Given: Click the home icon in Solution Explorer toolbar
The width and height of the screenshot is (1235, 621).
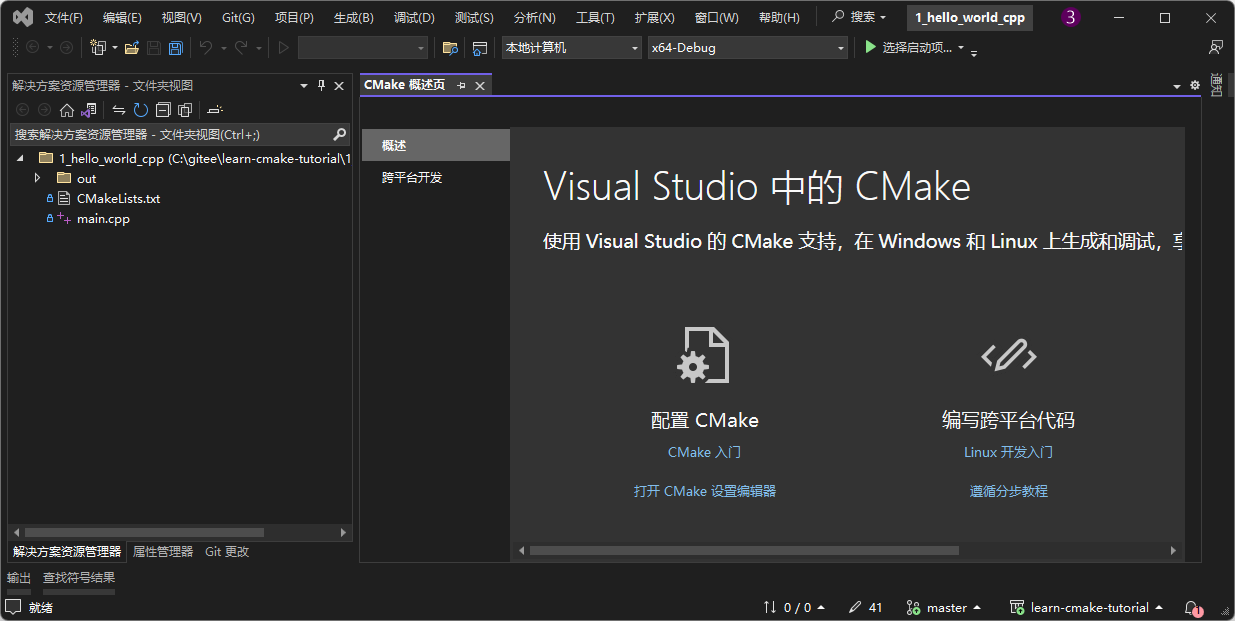Looking at the screenshot, I should pyautogui.click(x=66, y=109).
